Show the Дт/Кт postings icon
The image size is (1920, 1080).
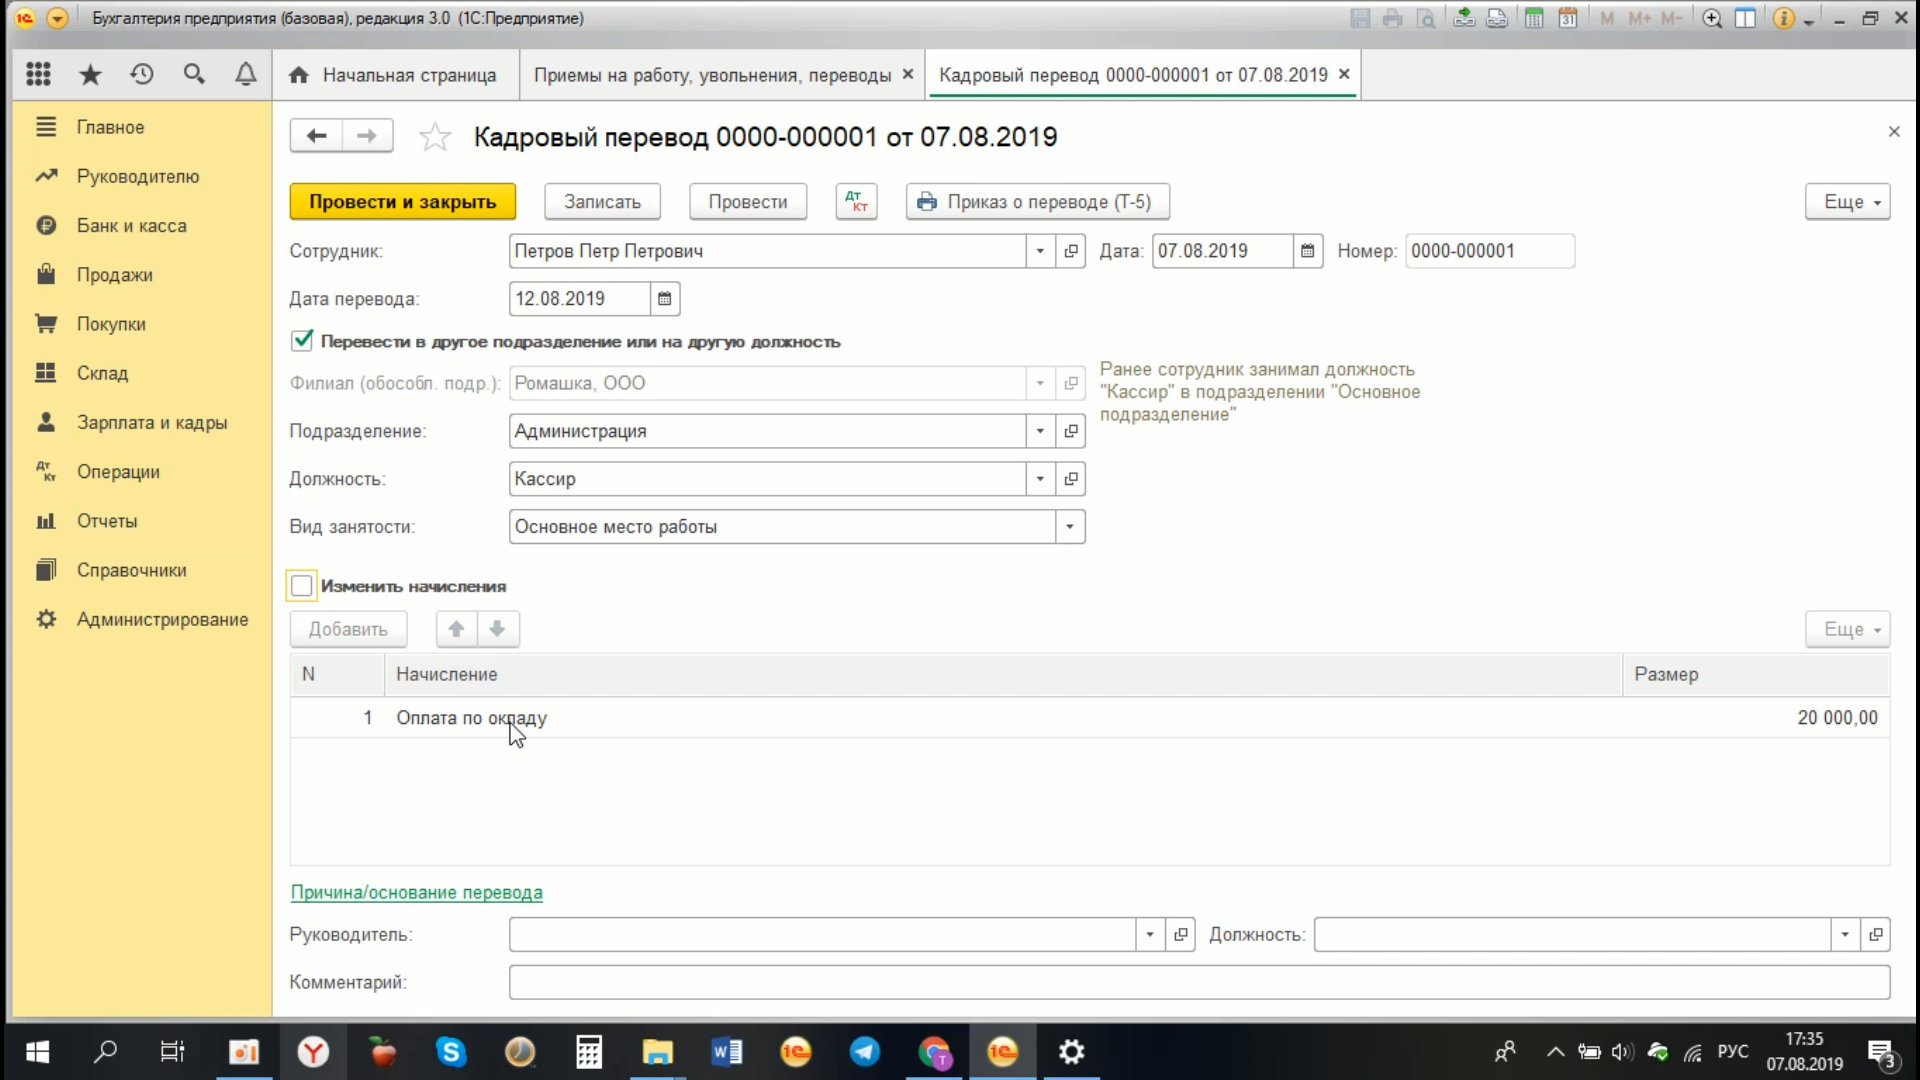856,201
